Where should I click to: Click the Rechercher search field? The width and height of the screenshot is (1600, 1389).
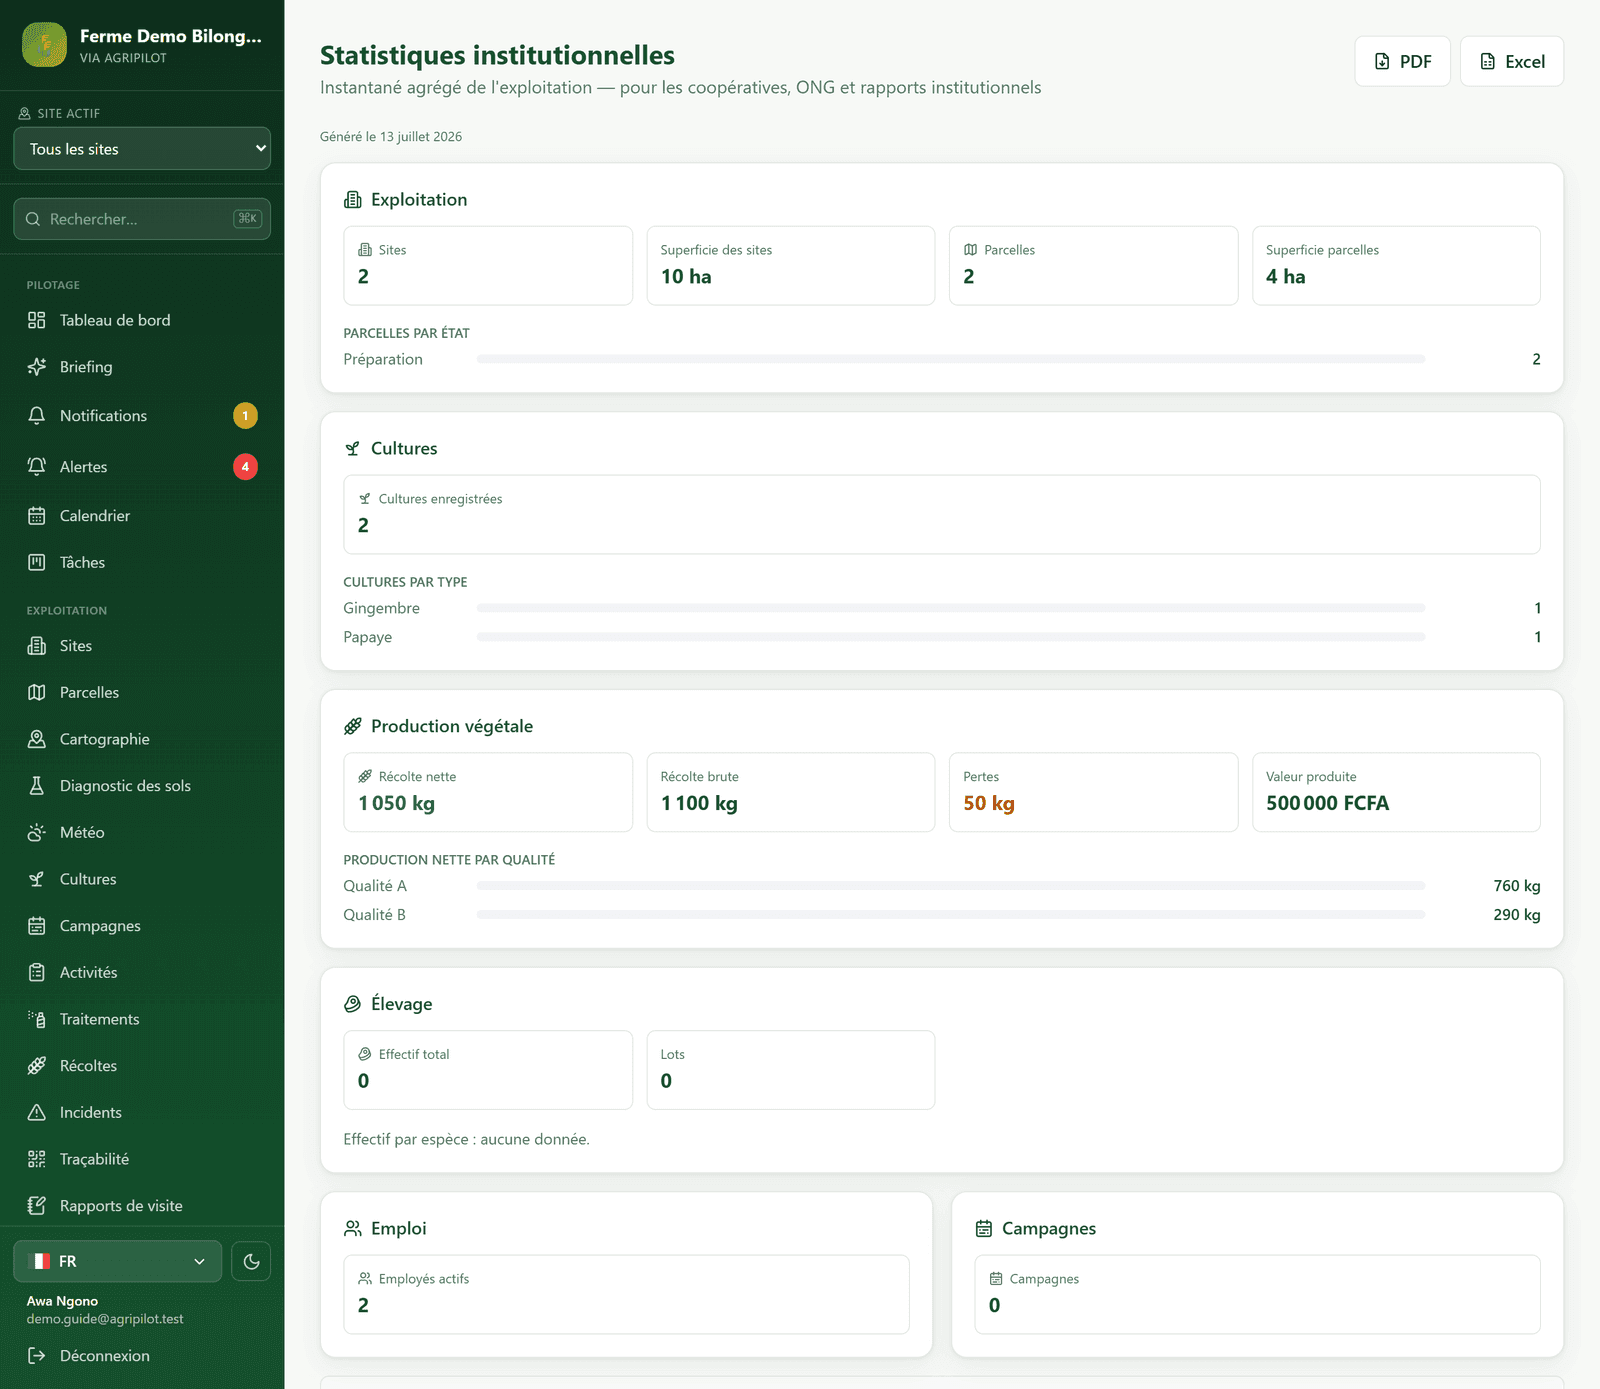[142, 219]
